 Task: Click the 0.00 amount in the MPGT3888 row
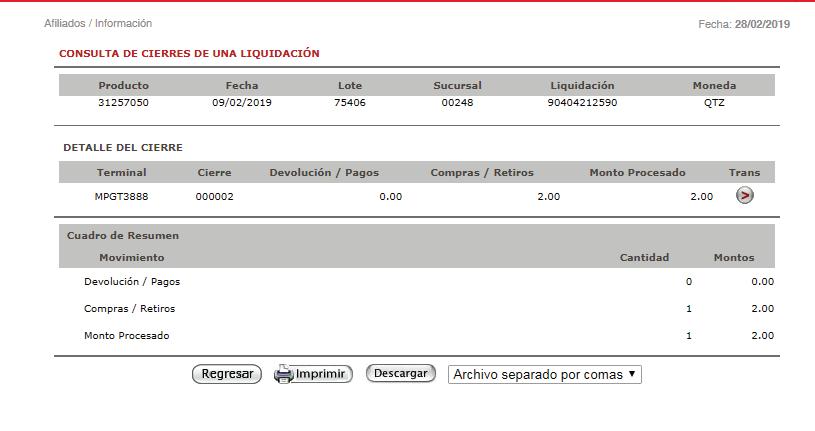[391, 197]
